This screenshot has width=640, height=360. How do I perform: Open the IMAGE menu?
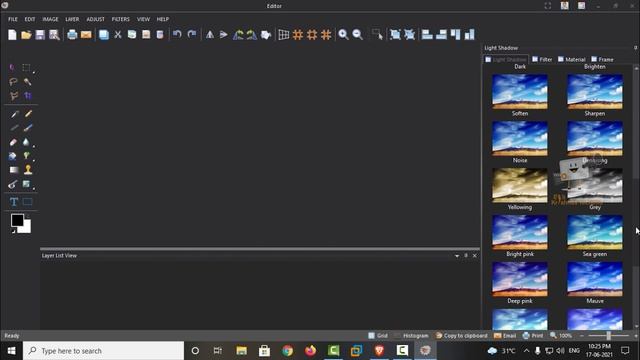pos(50,19)
